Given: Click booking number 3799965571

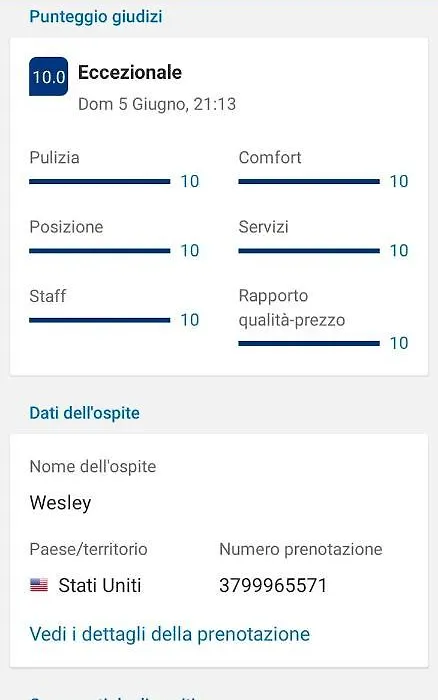Looking at the screenshot, I should click(273, 585).
